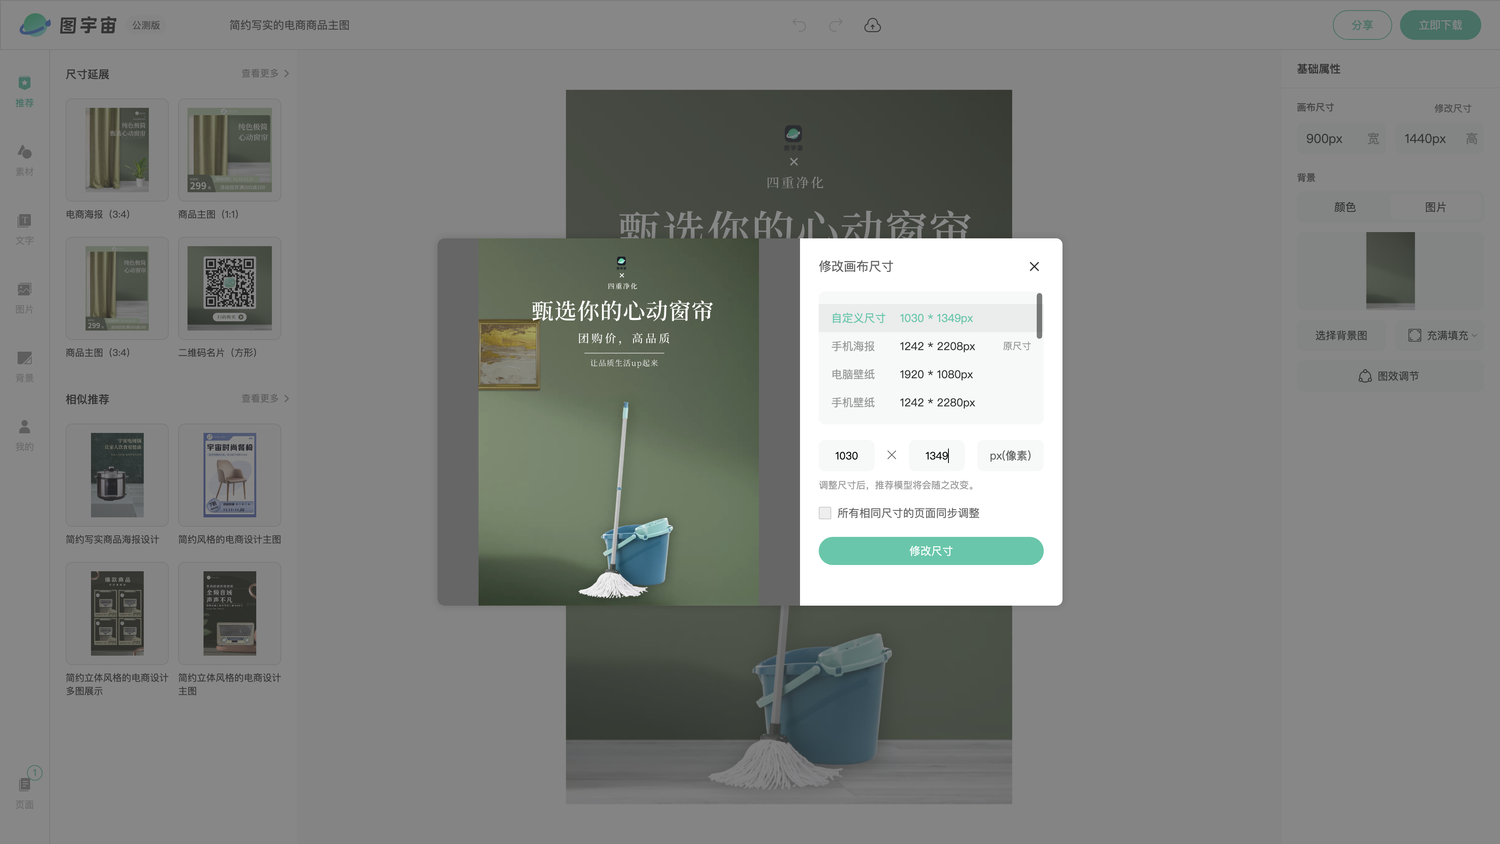Toggle 所有相同尺寸的页面同步调整 checkbox
The height and width of the screenshot is (844, 1500).
pos(825,513)
